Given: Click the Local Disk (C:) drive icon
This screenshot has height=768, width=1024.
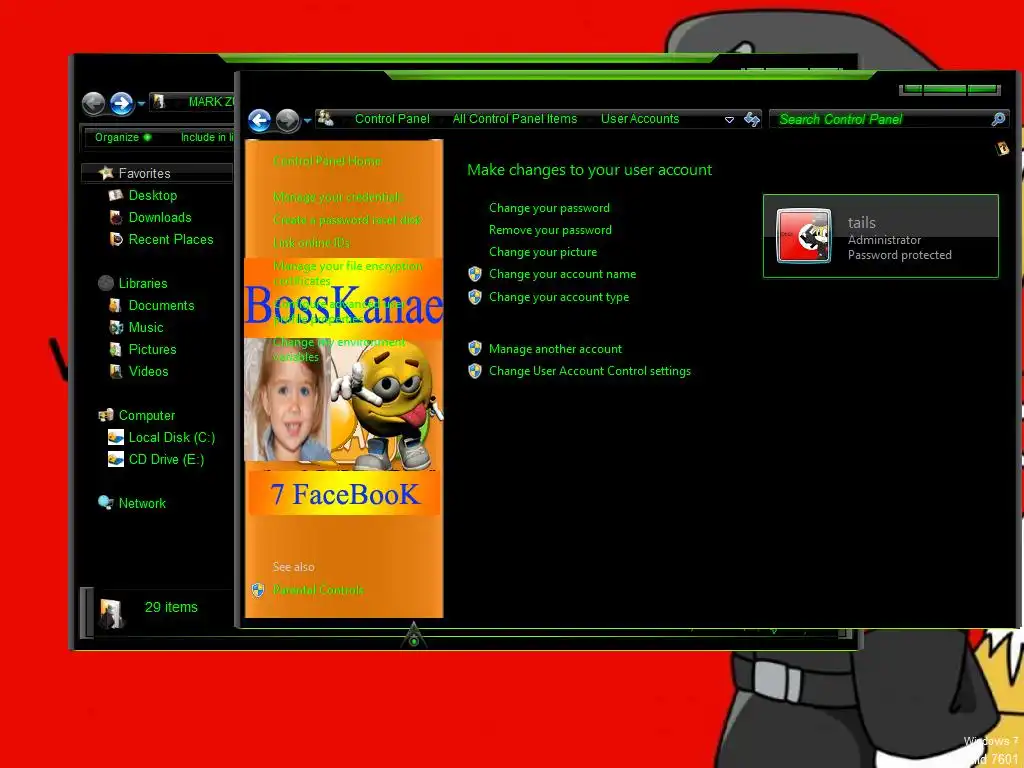Looking at the screenshot, I should (116, 438).
